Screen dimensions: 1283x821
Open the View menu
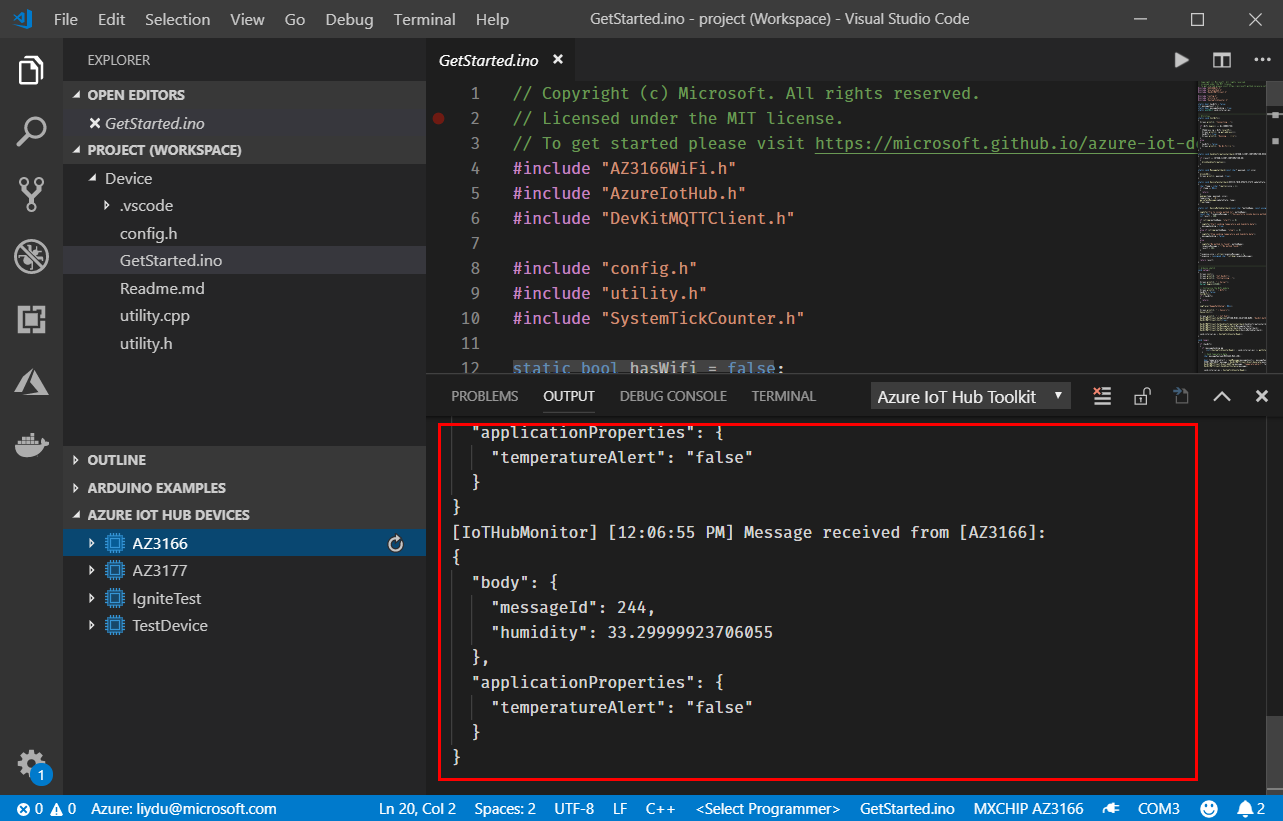[x=247, y=19]
